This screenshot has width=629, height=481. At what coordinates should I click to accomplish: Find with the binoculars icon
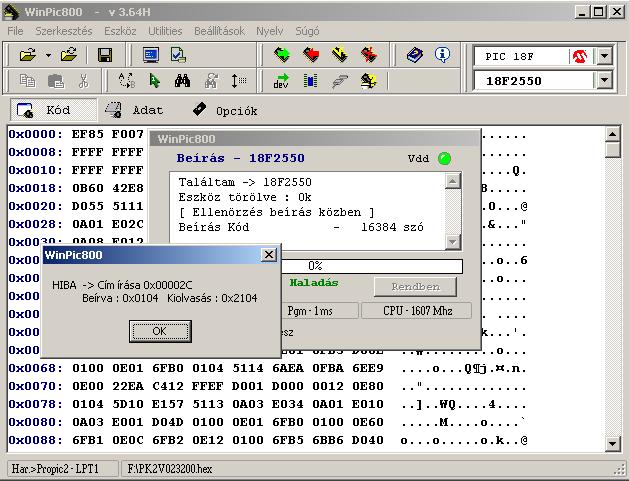183,81
